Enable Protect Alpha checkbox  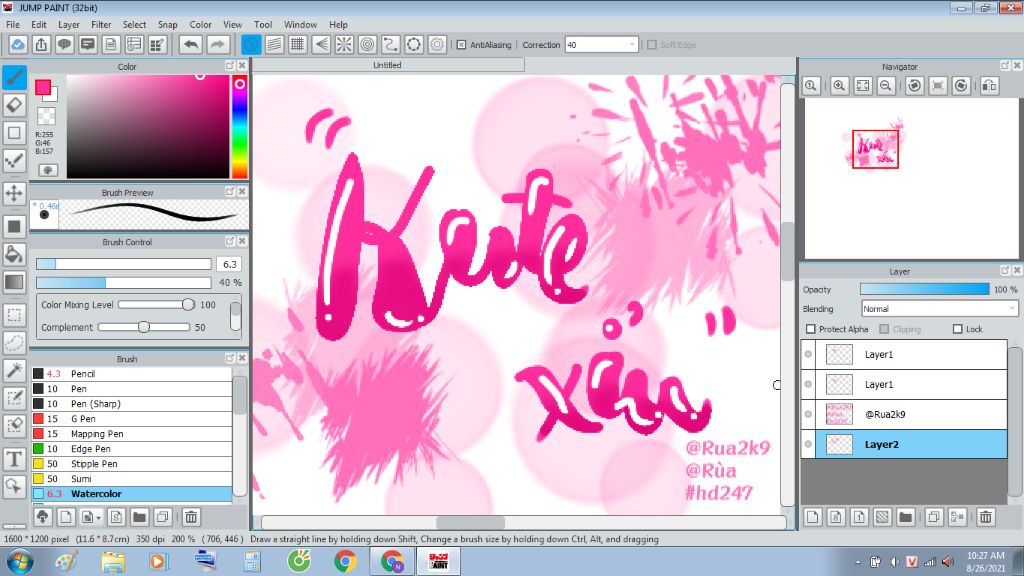811,329
